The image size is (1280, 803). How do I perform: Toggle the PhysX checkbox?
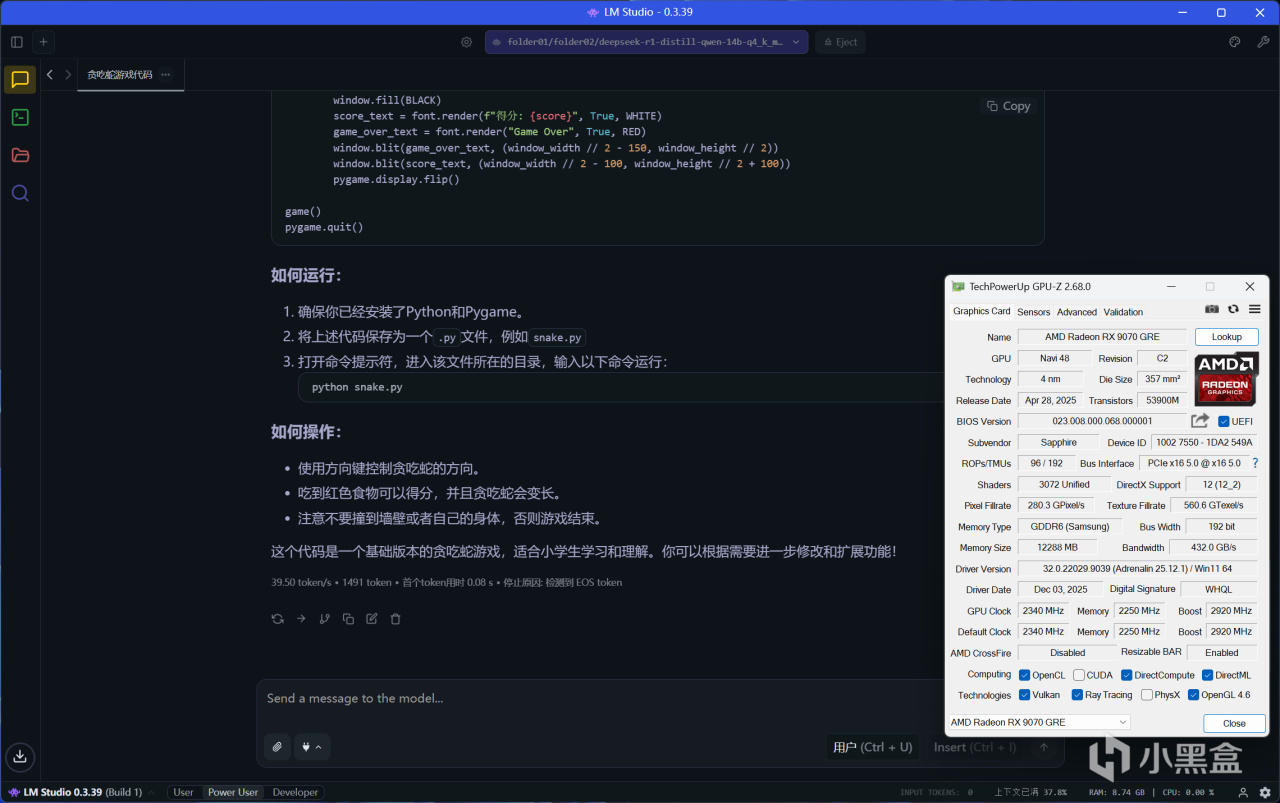pos(1147,695)
